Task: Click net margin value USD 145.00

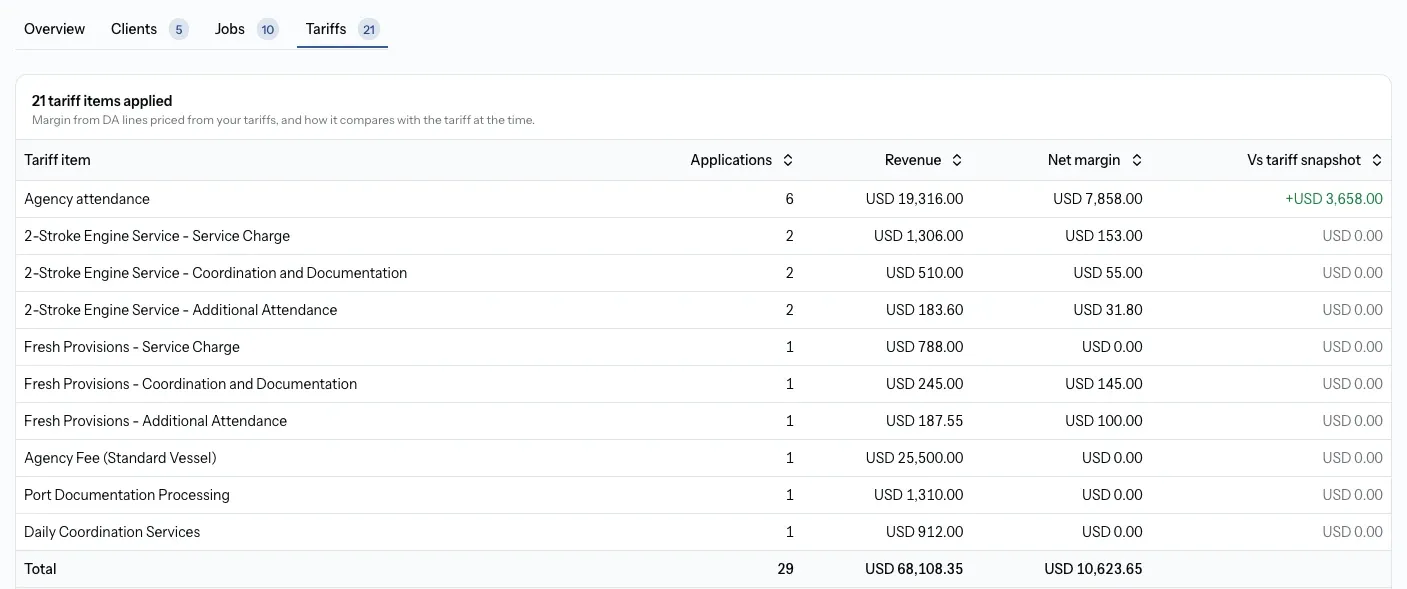Action: 1104,384
